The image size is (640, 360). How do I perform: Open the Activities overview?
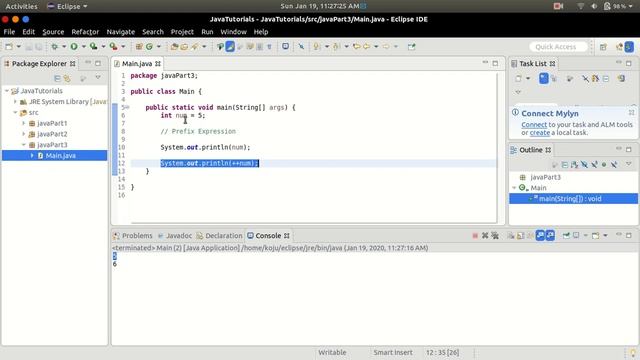(x=21, y=6)
